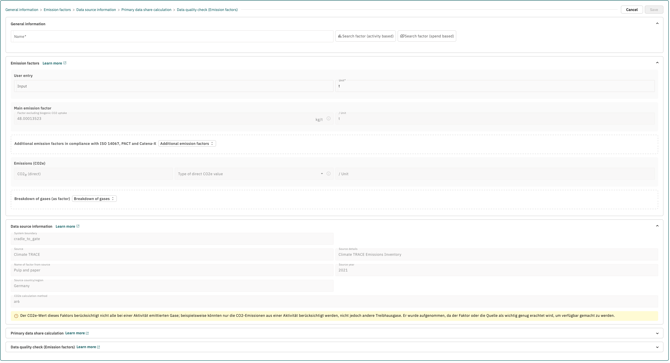The height and width of the screenshot is (363, 670).
Task: Click the Name input field
Action: (x=172, y=36)
